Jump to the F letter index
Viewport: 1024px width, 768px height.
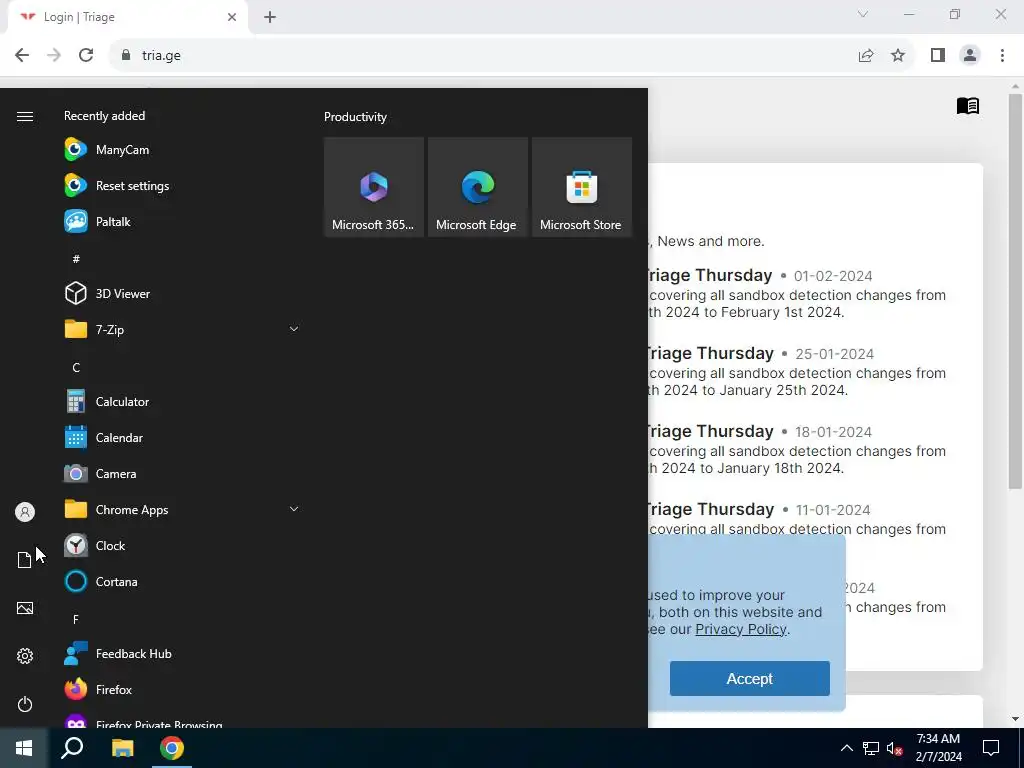[x=76, y=619]
